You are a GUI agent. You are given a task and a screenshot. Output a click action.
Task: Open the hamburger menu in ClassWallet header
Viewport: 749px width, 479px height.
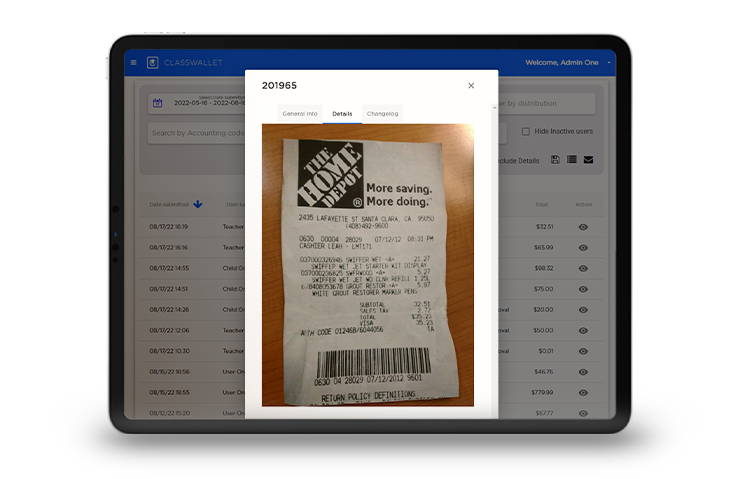134,63
